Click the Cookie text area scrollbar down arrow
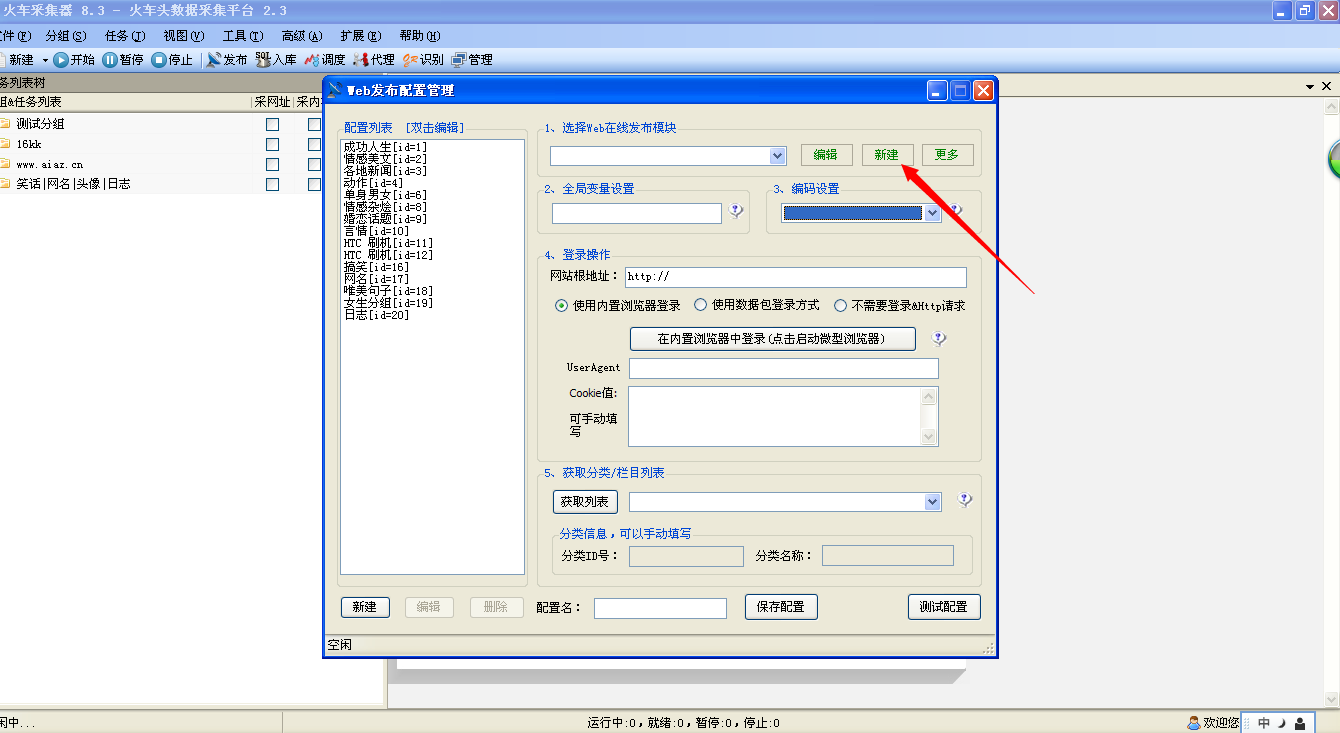Screen dimensions: 1340x733 pos(930,437)
